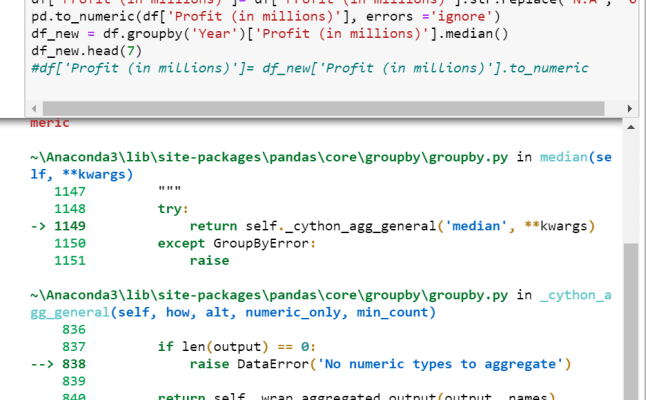
Task: Click the 'except GroupByError:' traceback line
Action: 237,243
